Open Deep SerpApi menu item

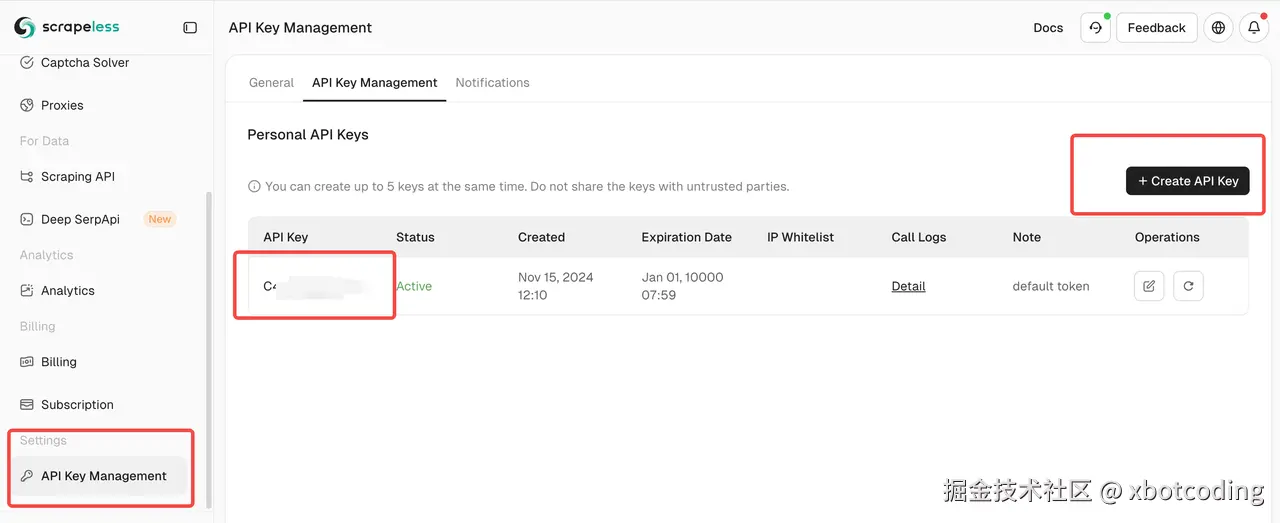coord(80,219)
